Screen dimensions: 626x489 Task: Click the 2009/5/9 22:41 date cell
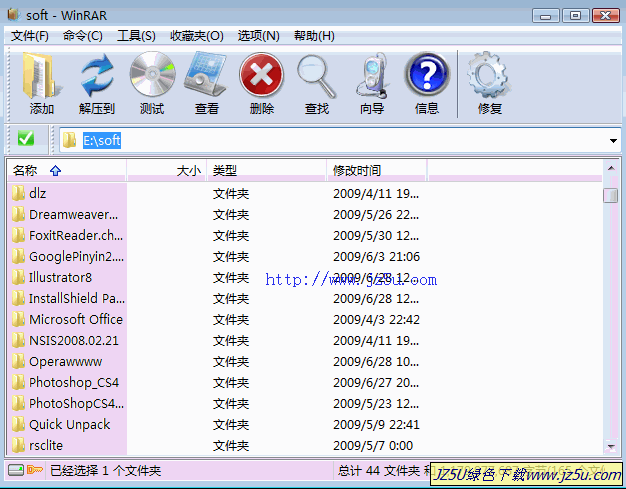pyautogui.click(x=376, y=424)
